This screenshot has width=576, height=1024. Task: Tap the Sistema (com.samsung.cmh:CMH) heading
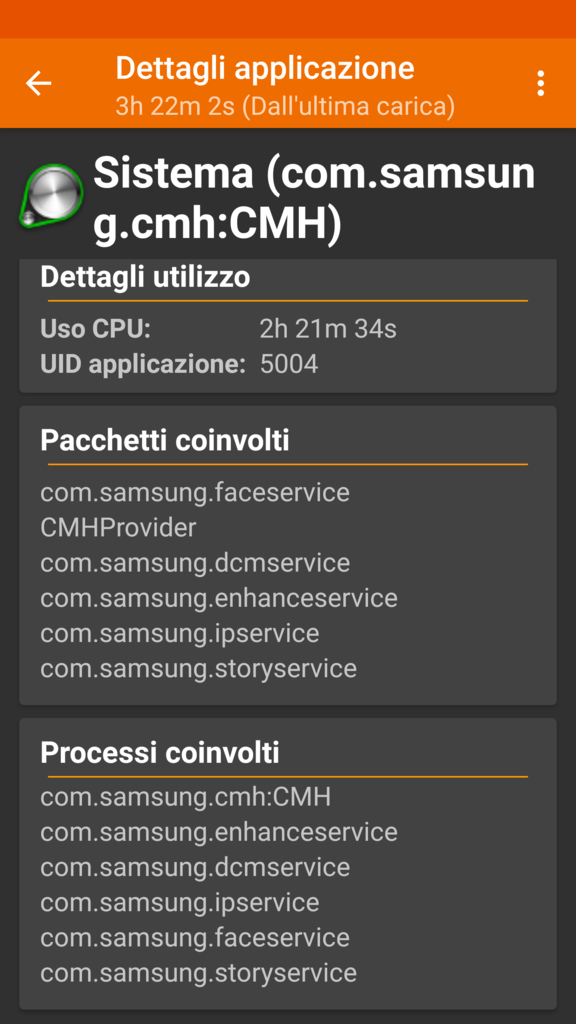[314, 200]
